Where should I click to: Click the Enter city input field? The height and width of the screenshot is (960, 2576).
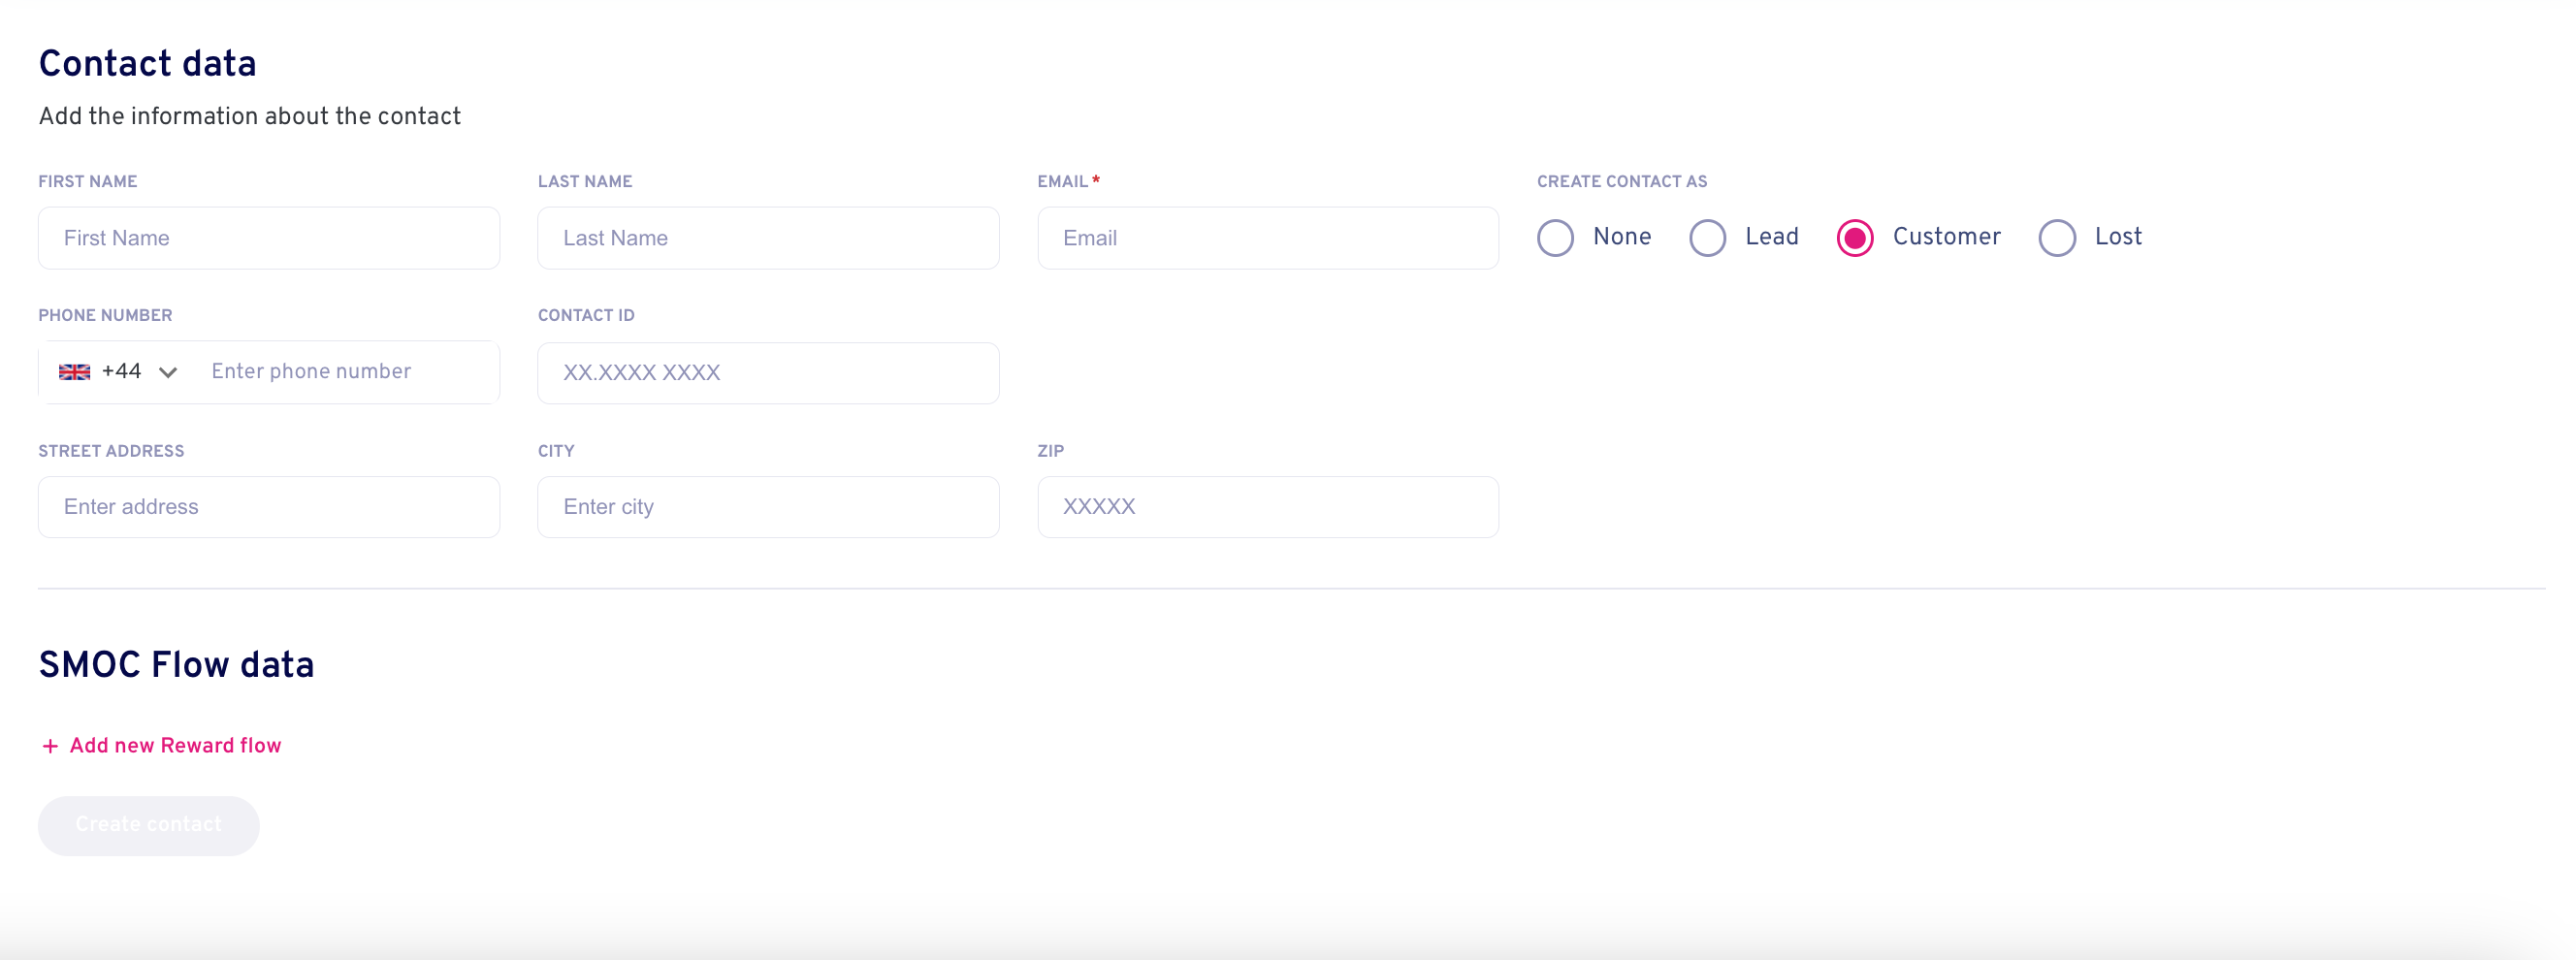pos(768,507)
